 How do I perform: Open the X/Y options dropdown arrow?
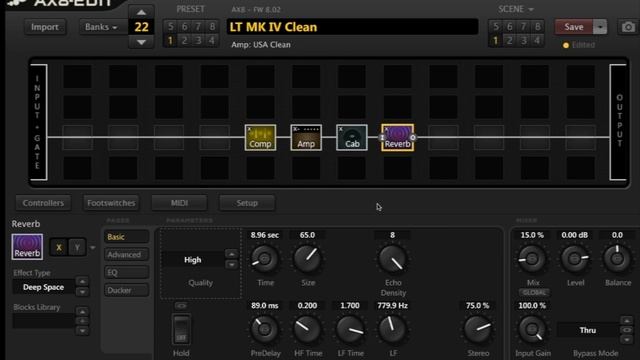(93, 247)
